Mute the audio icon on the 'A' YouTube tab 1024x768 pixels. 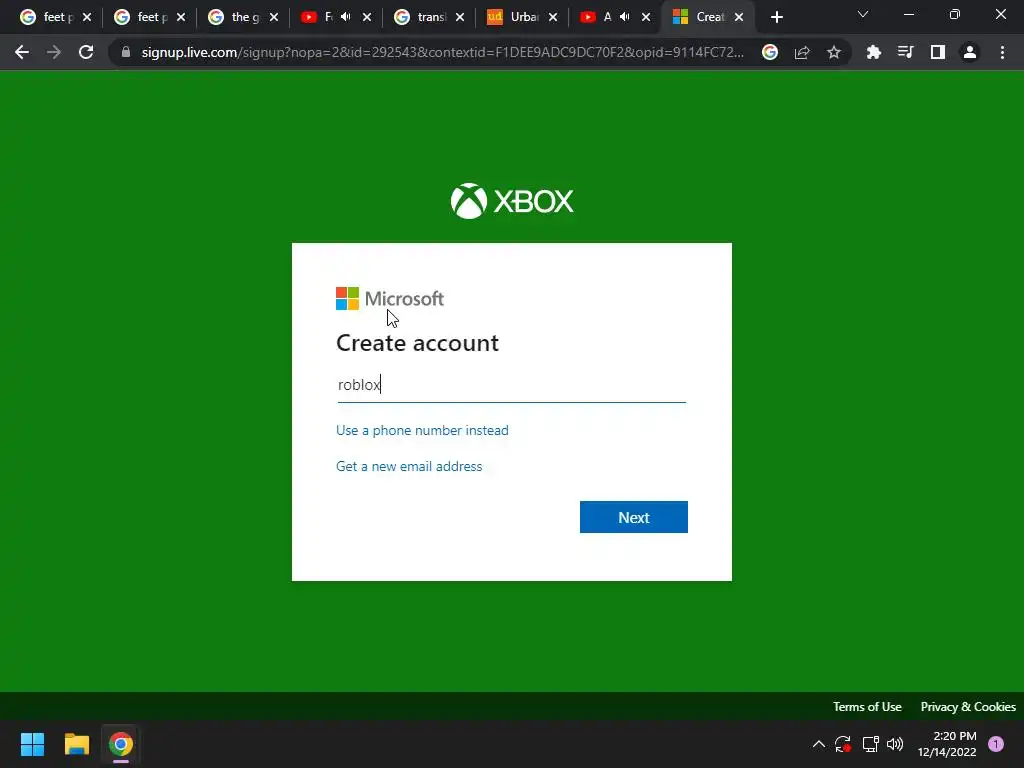pyautogui.click(x=625, y=17)
